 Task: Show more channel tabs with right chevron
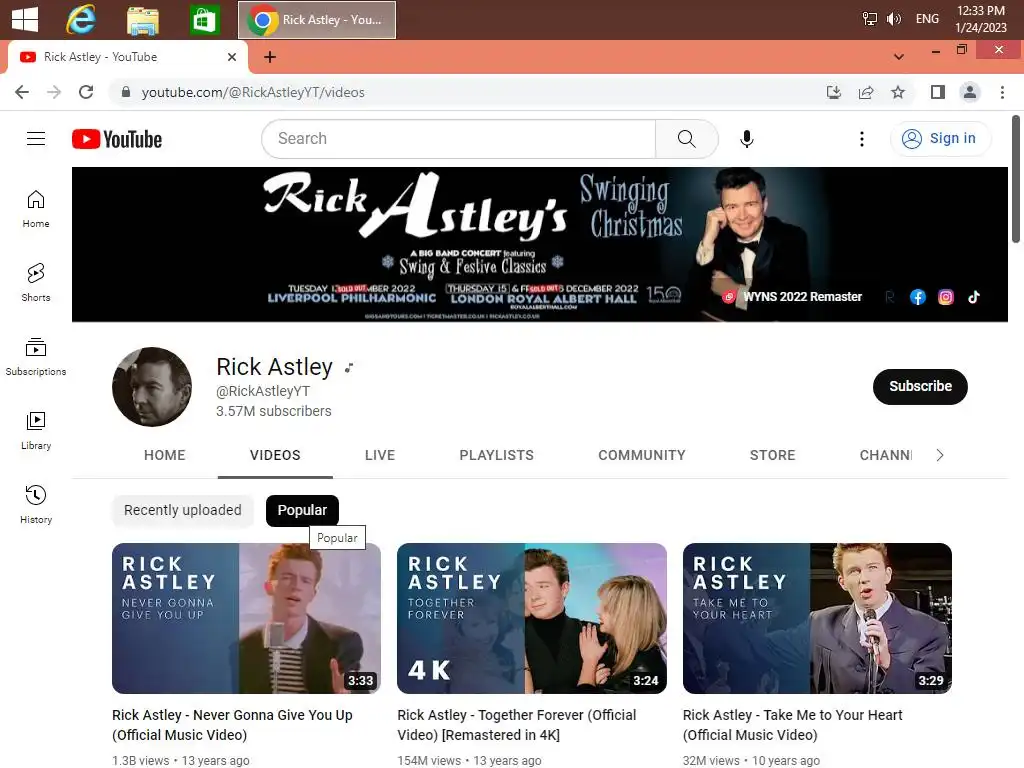coord(940,455)
